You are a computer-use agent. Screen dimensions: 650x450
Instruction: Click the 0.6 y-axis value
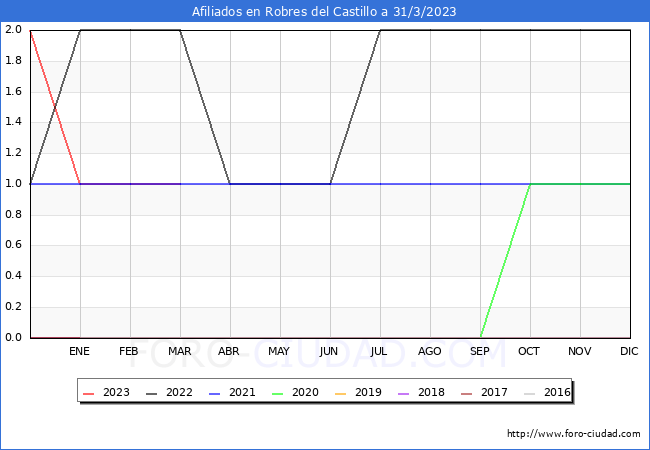point(13,245)
